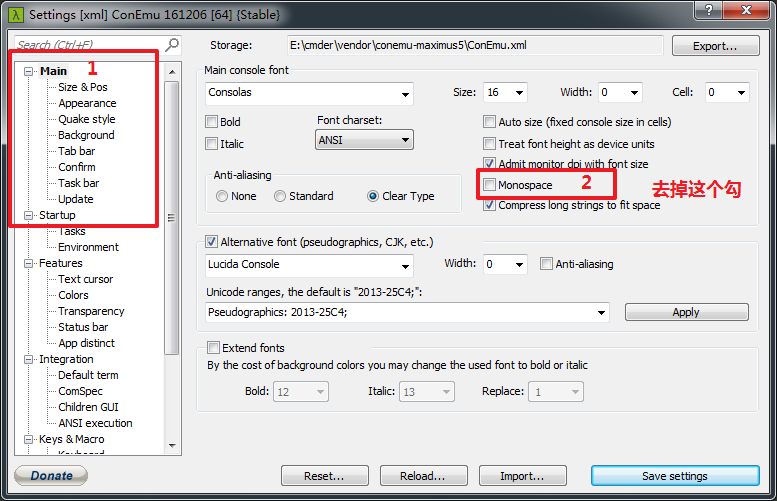Check Treat font height as device units
The height and width of the screenshot is (501, 777).
tap(490, 144)
